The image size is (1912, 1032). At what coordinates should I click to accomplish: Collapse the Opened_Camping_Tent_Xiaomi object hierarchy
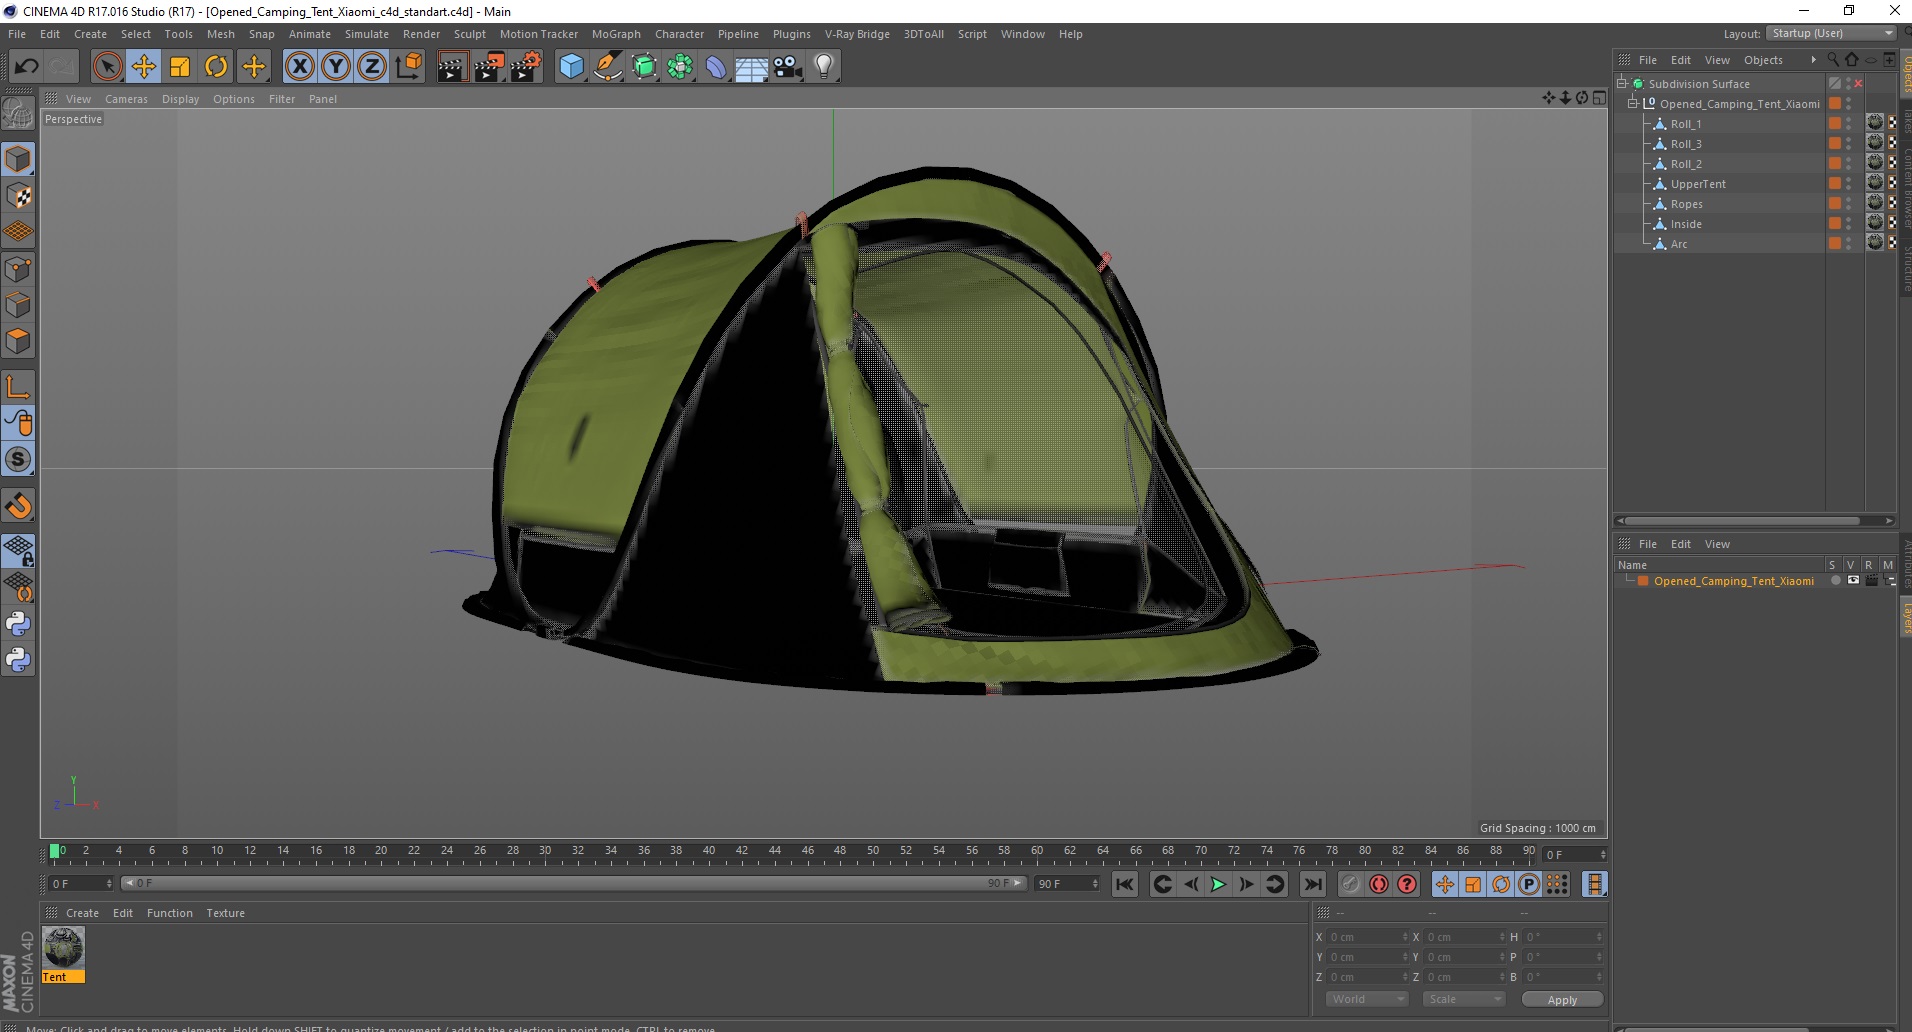(1633, 103)
